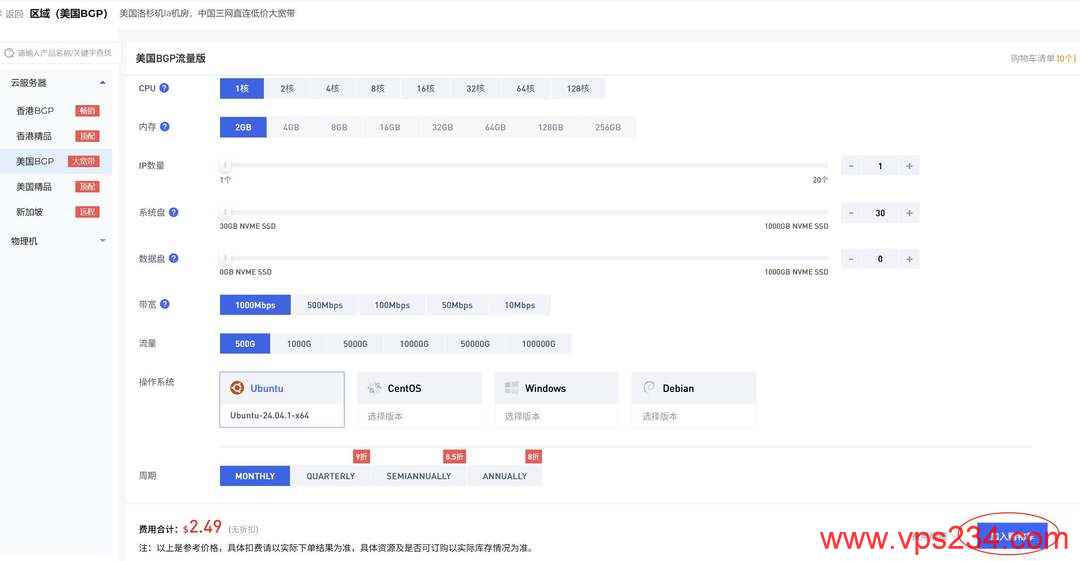This screenshot has height=561, width=1080.
Task: Click the minus icon for 系统盘 size
Action: tap(851, 213)
